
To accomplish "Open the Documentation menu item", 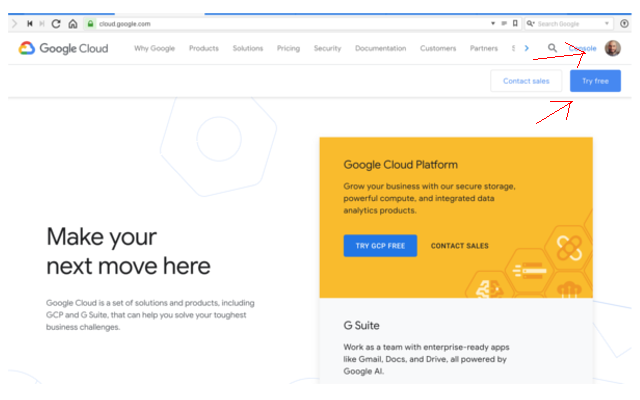I will coord(380,48).
